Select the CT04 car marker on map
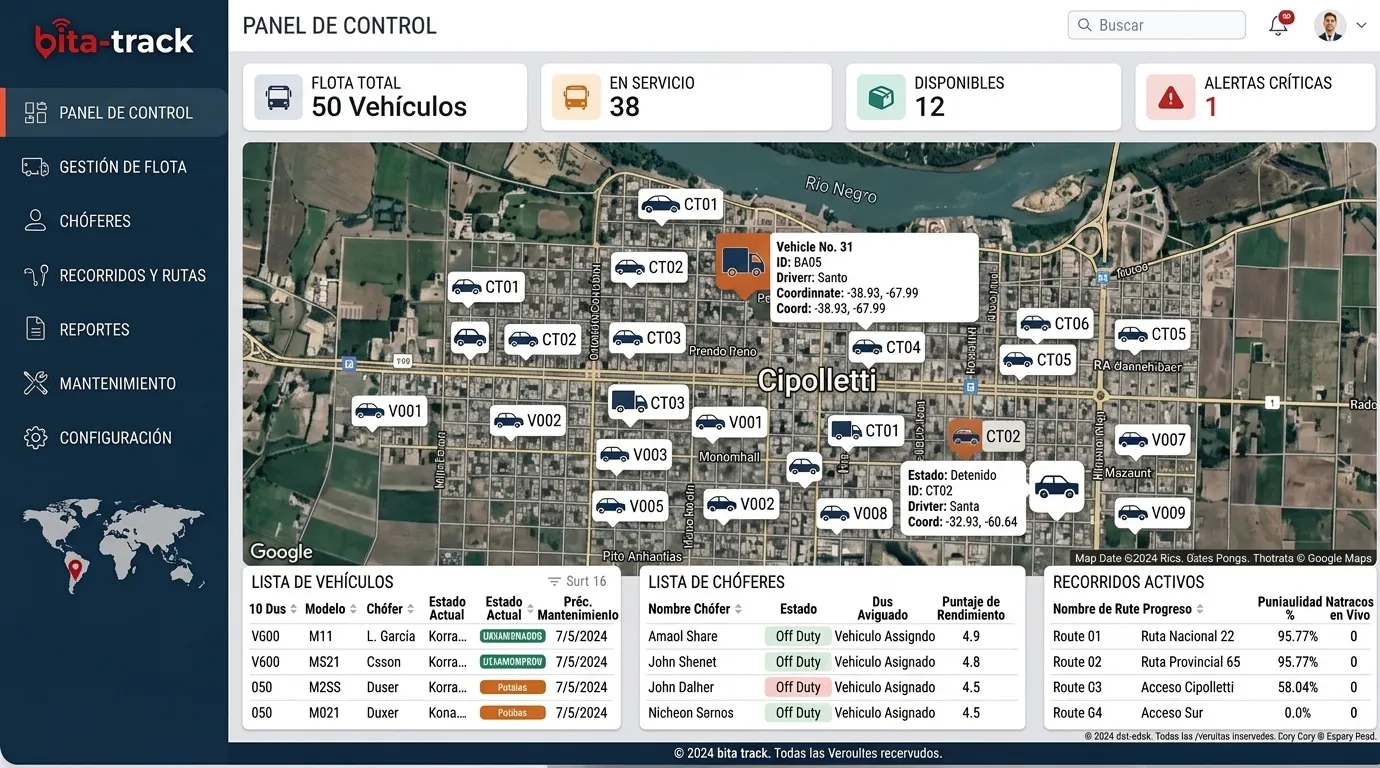 [887, 347]
